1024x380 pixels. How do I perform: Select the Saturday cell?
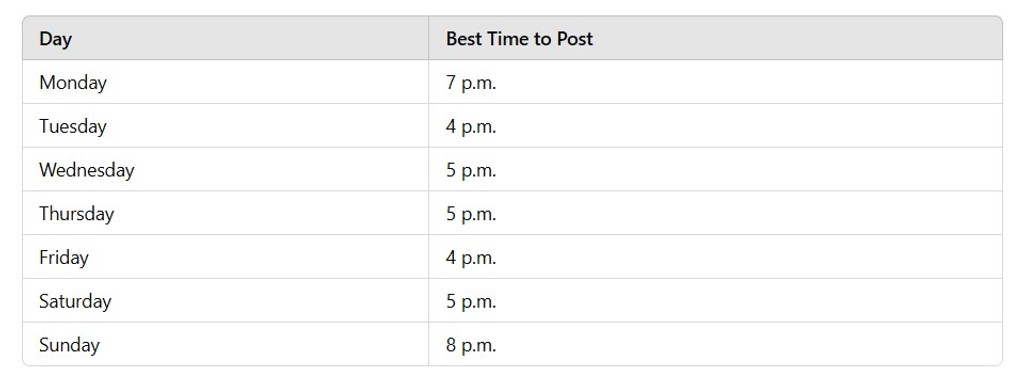pyautogui.click(x=225, y=301)
